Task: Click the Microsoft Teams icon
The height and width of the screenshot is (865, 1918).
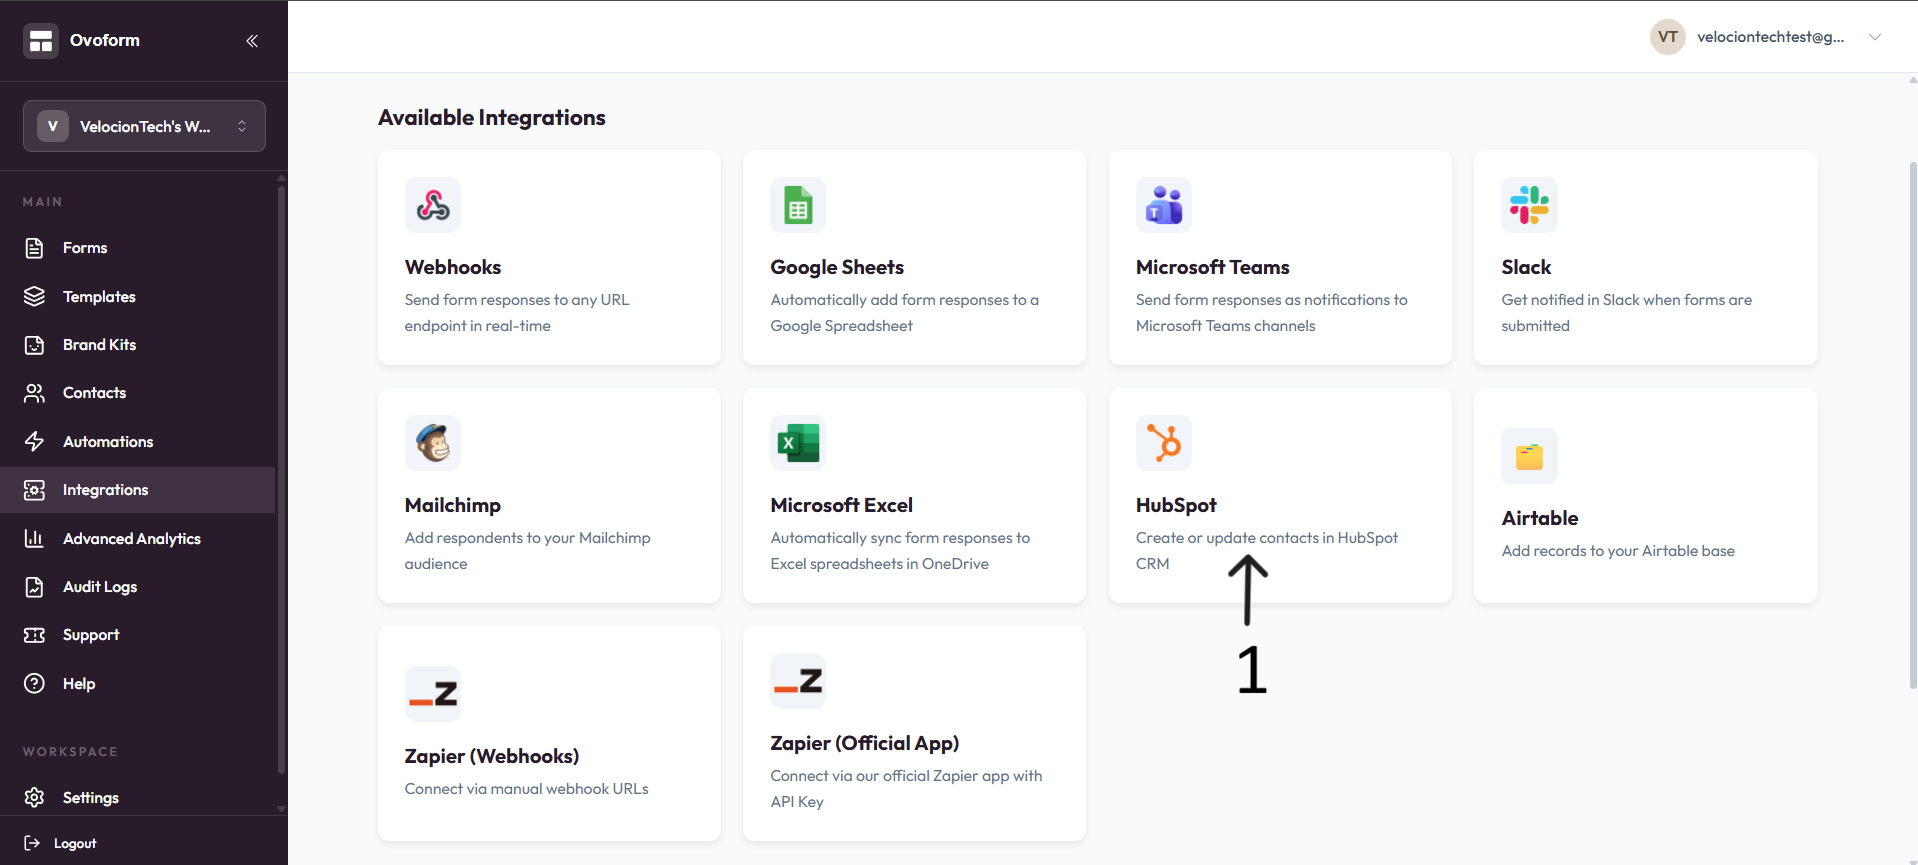Action: [x=1164, y=205]
